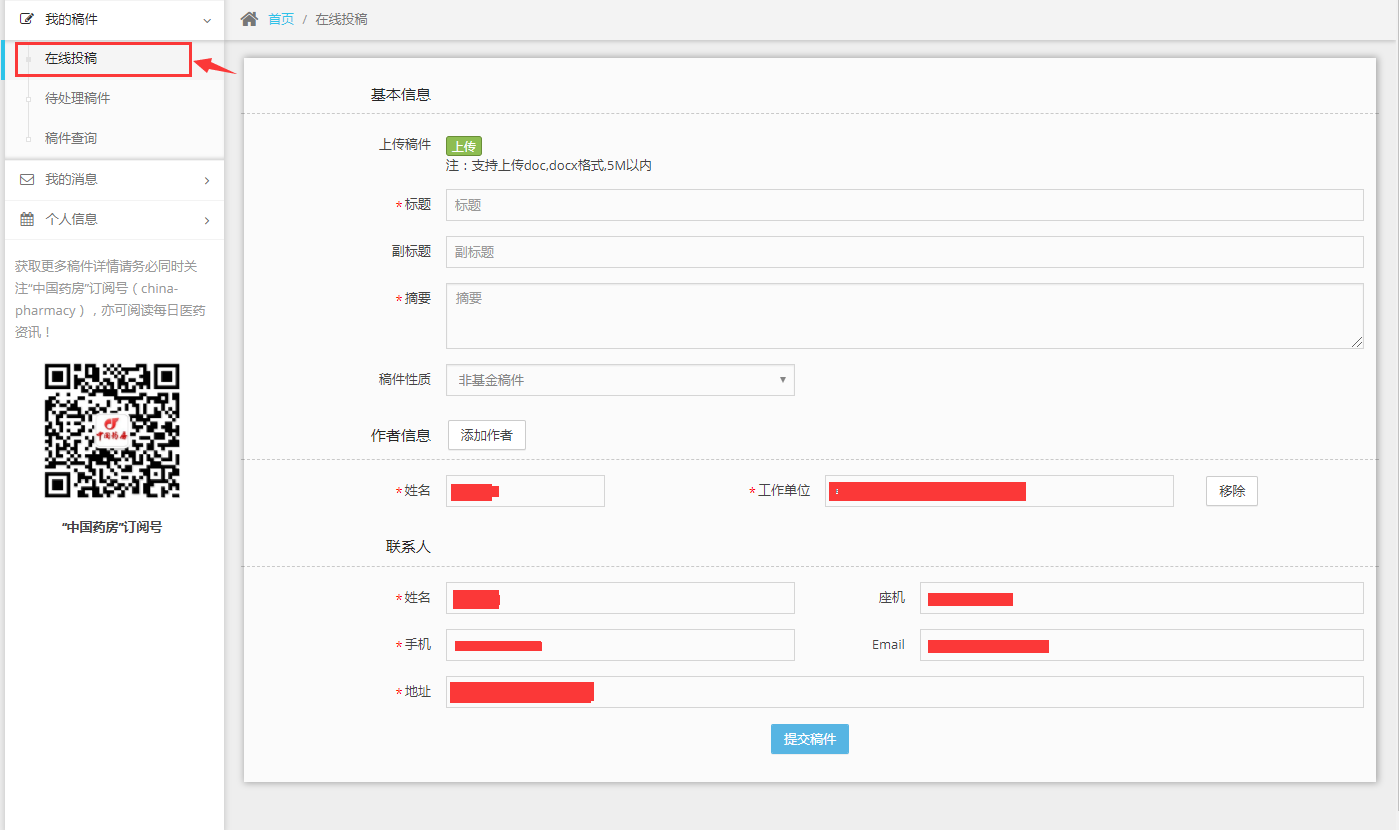The image size is (1399, 830).
Task: Click the 标题 input field
Action: [x=904, y=205]
